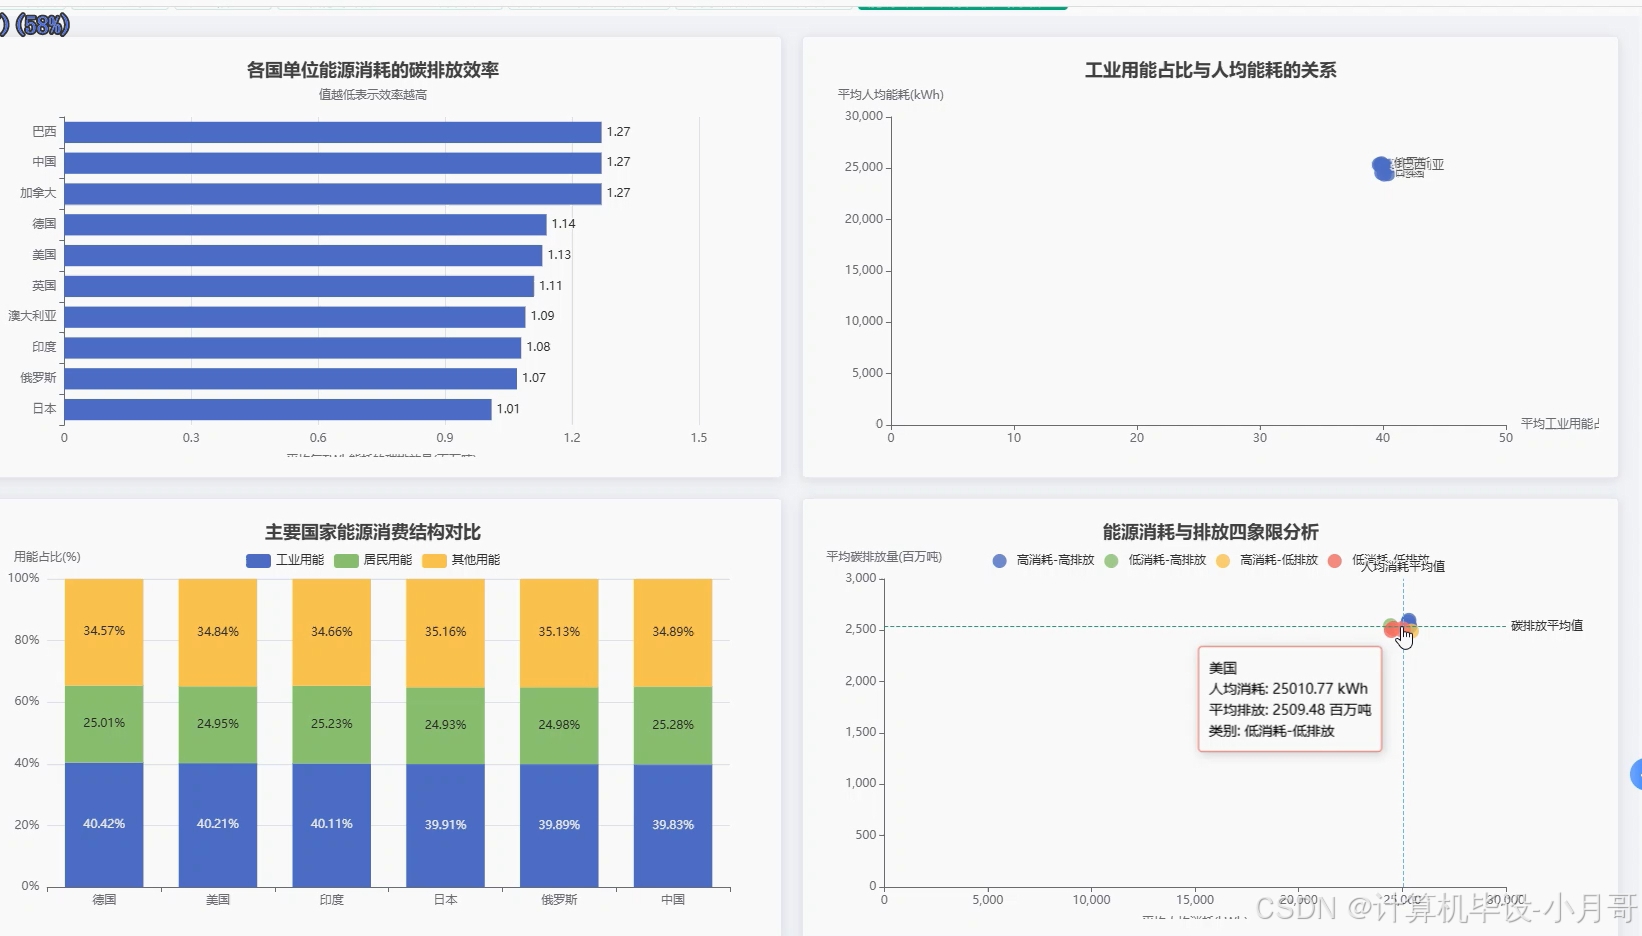Viewport: 1642px width, 936px height.
Task: Click the 澳大利亚 horizontal bar valued 1.09
Action: 295,316
